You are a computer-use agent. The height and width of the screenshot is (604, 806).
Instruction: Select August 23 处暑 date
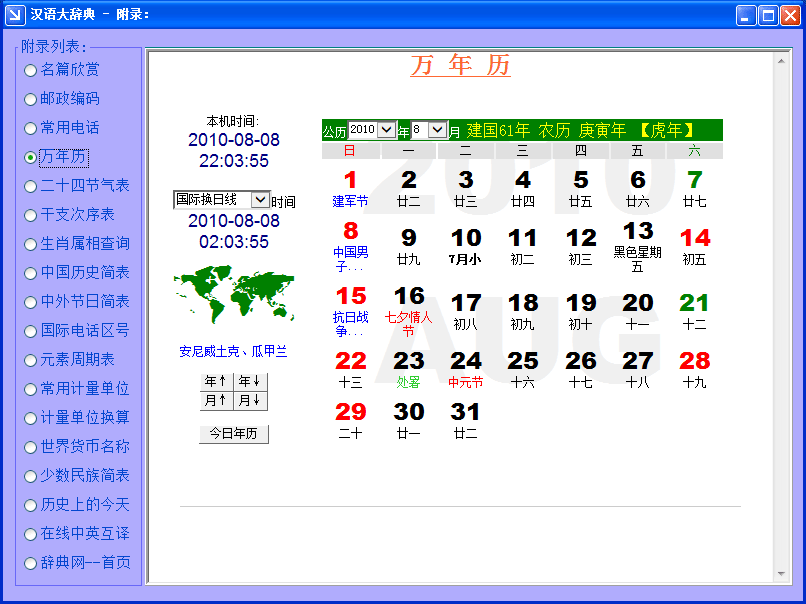[409, 370]
